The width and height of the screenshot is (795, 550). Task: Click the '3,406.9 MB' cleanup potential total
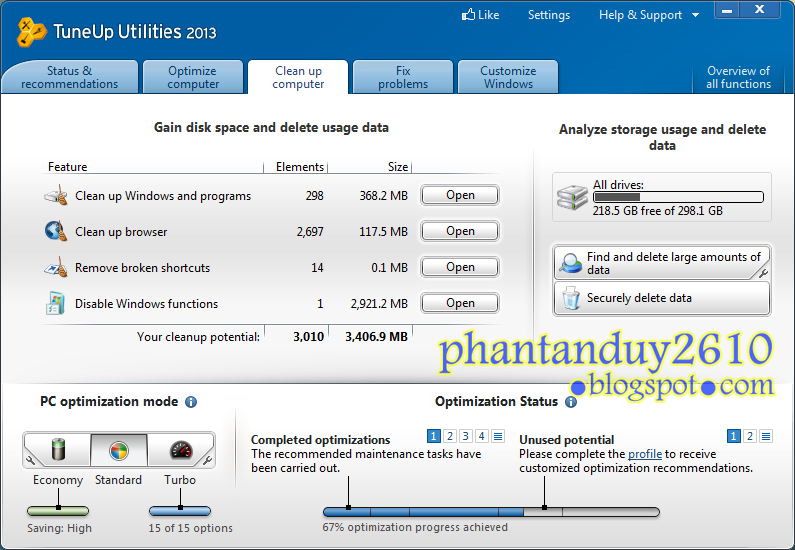point(376,337)
